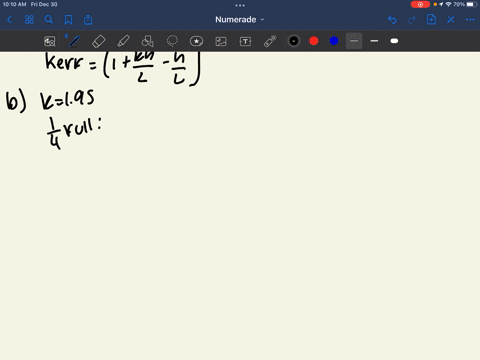The height and width of the screenshot is (360, 480).
Task: Redo the last action
Action: [412, 20]
